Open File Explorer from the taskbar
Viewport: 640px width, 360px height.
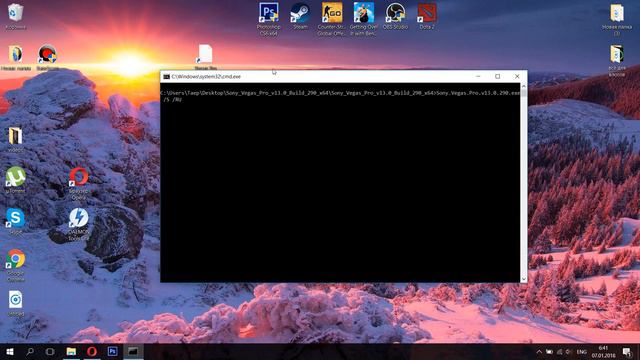tap(71, 351)
